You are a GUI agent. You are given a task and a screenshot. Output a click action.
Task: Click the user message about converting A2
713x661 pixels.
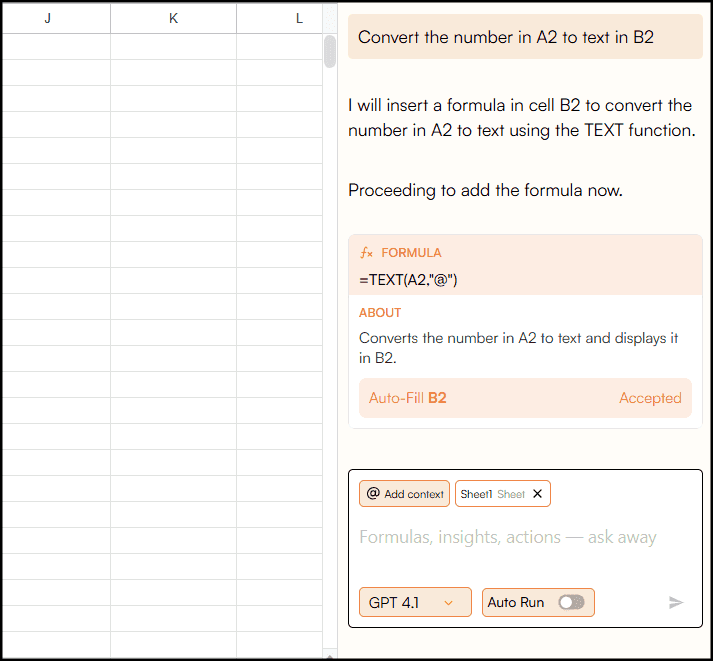(x=525, y=37)
